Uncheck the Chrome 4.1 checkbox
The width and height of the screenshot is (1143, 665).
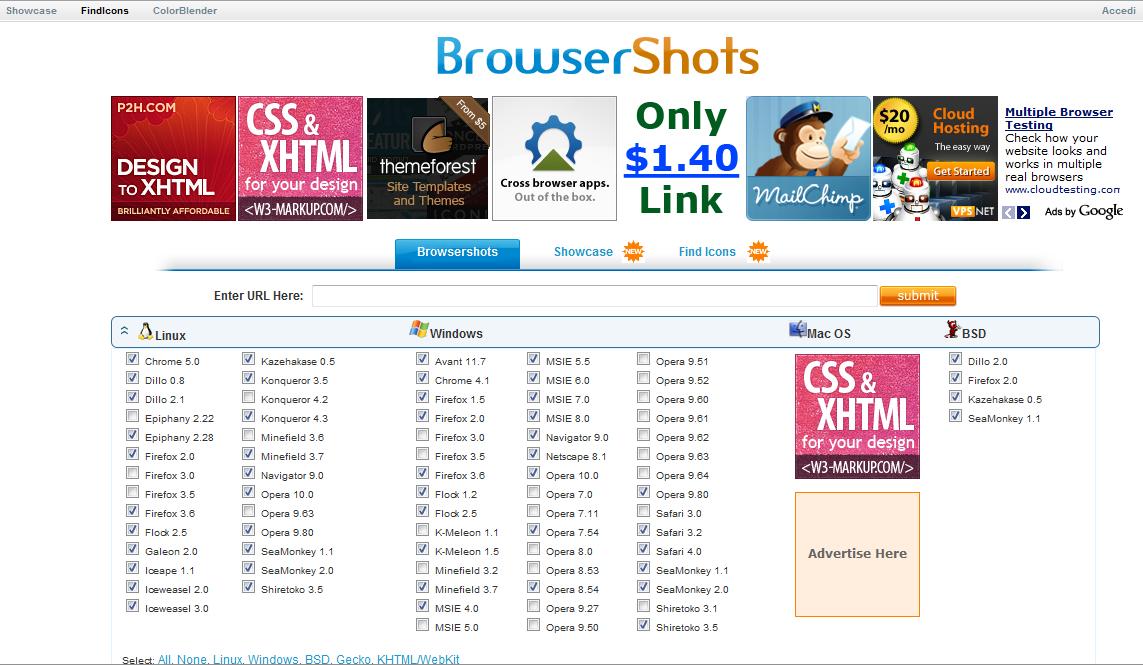[x=422, y=378]
